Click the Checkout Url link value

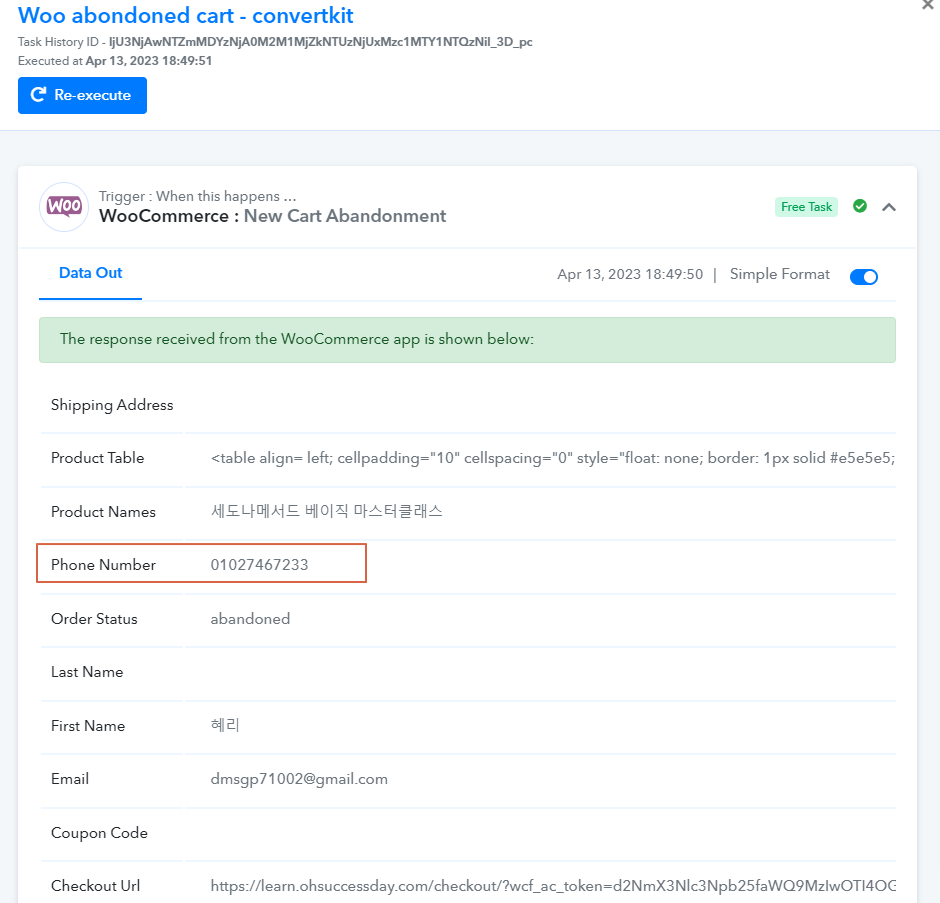click(553, 886)
